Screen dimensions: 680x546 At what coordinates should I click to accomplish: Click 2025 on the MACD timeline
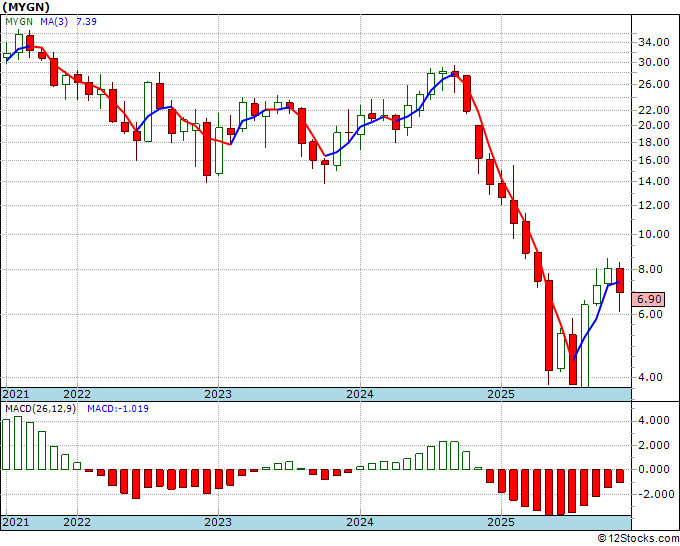tap(501, 522)
